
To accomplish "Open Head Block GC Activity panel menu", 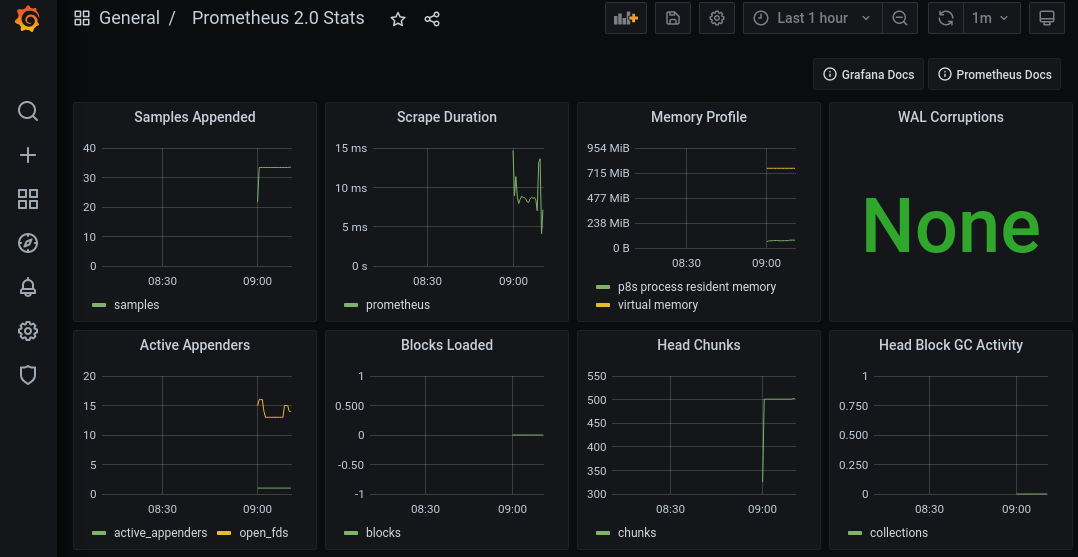I will (951, 345).
